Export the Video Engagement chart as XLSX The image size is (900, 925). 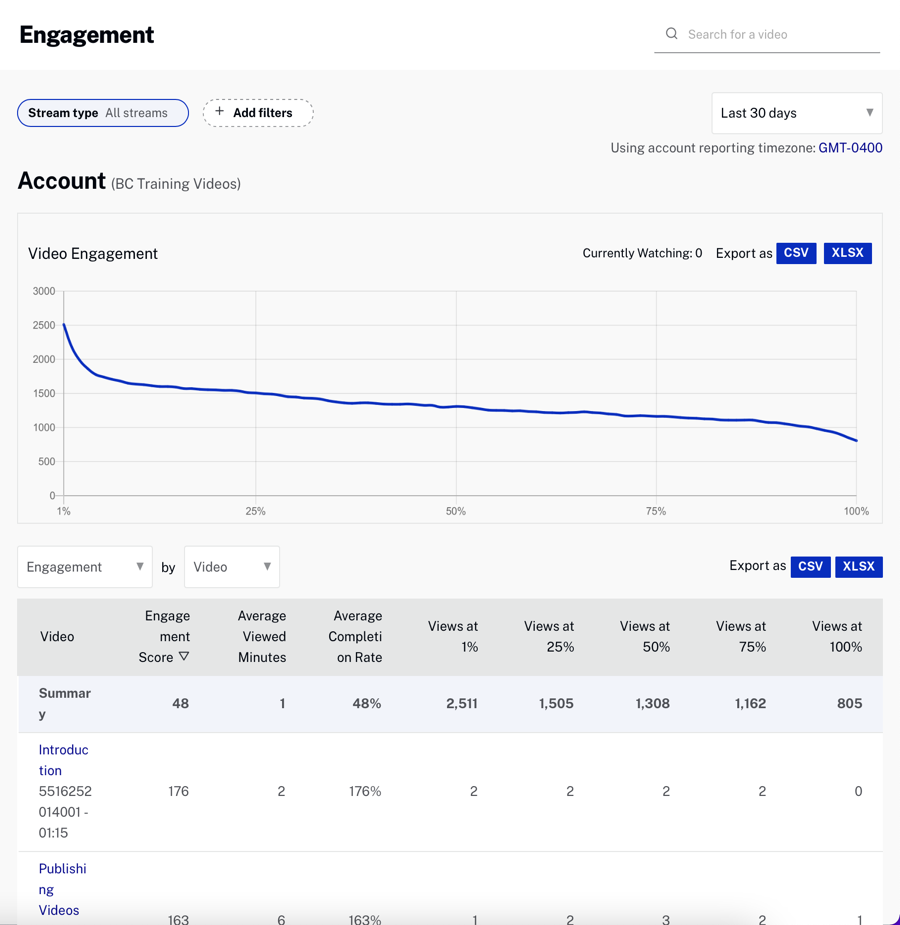(847, 253)
